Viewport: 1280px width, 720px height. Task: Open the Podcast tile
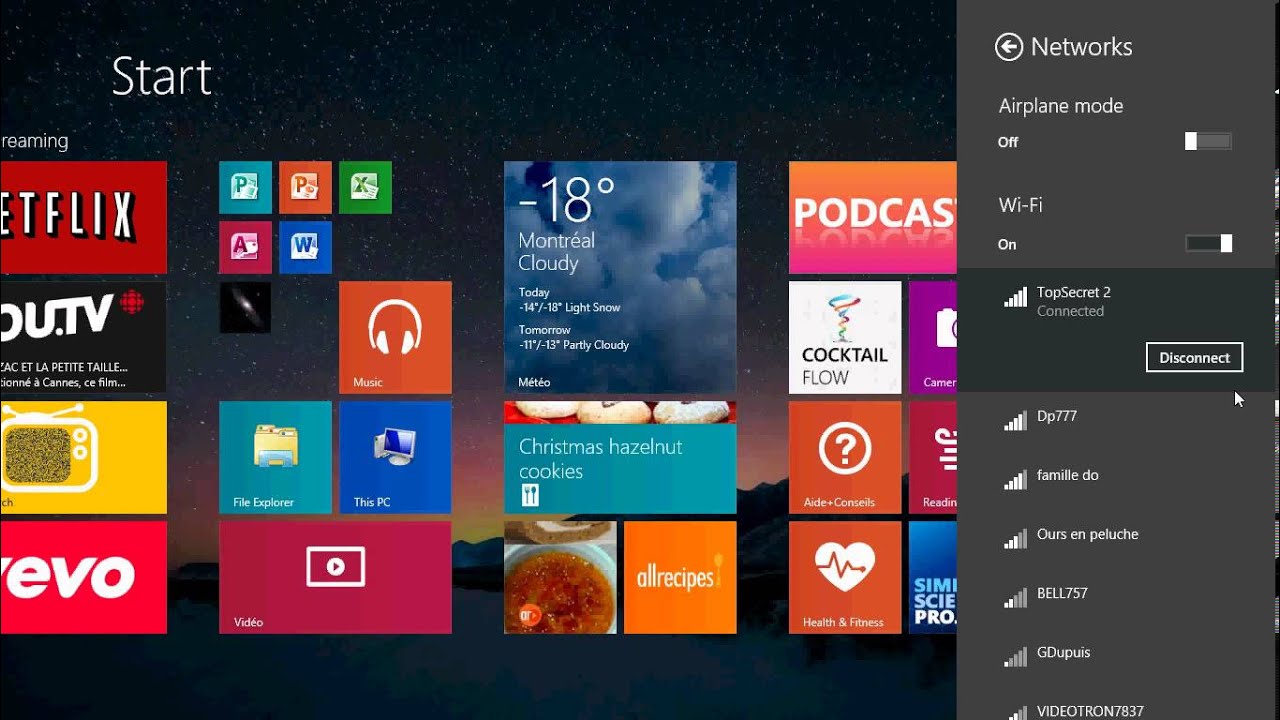[x=872, y=217]
